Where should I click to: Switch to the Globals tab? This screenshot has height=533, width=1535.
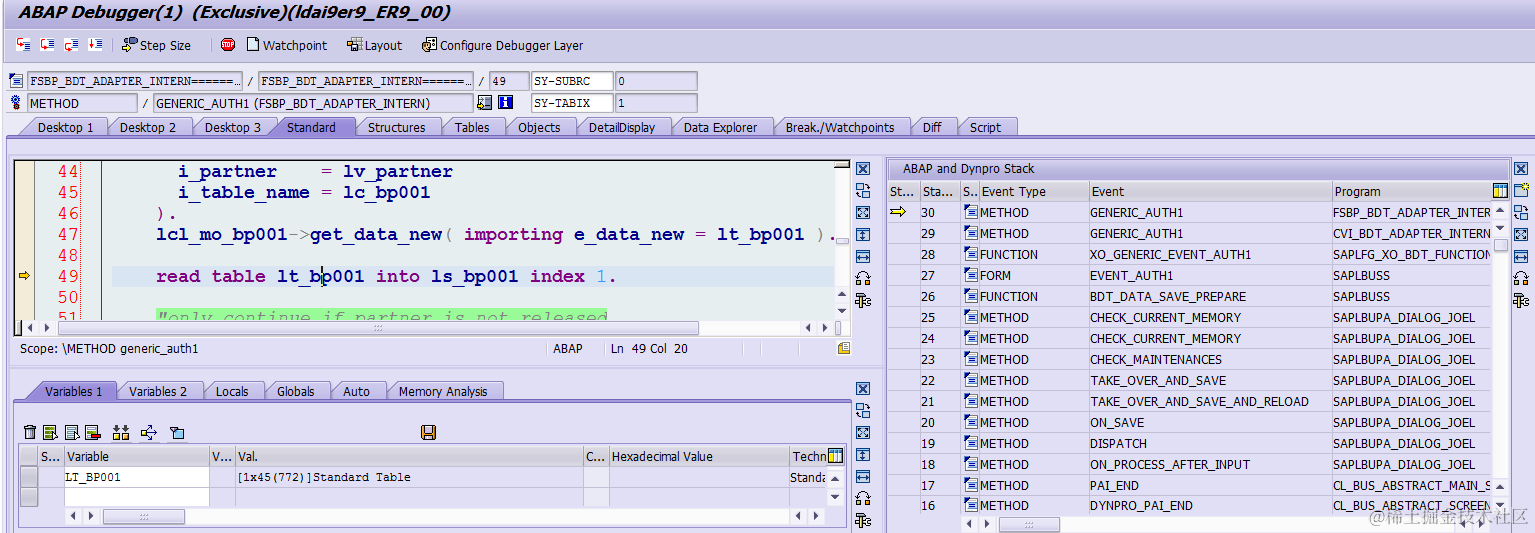(295, 391)
